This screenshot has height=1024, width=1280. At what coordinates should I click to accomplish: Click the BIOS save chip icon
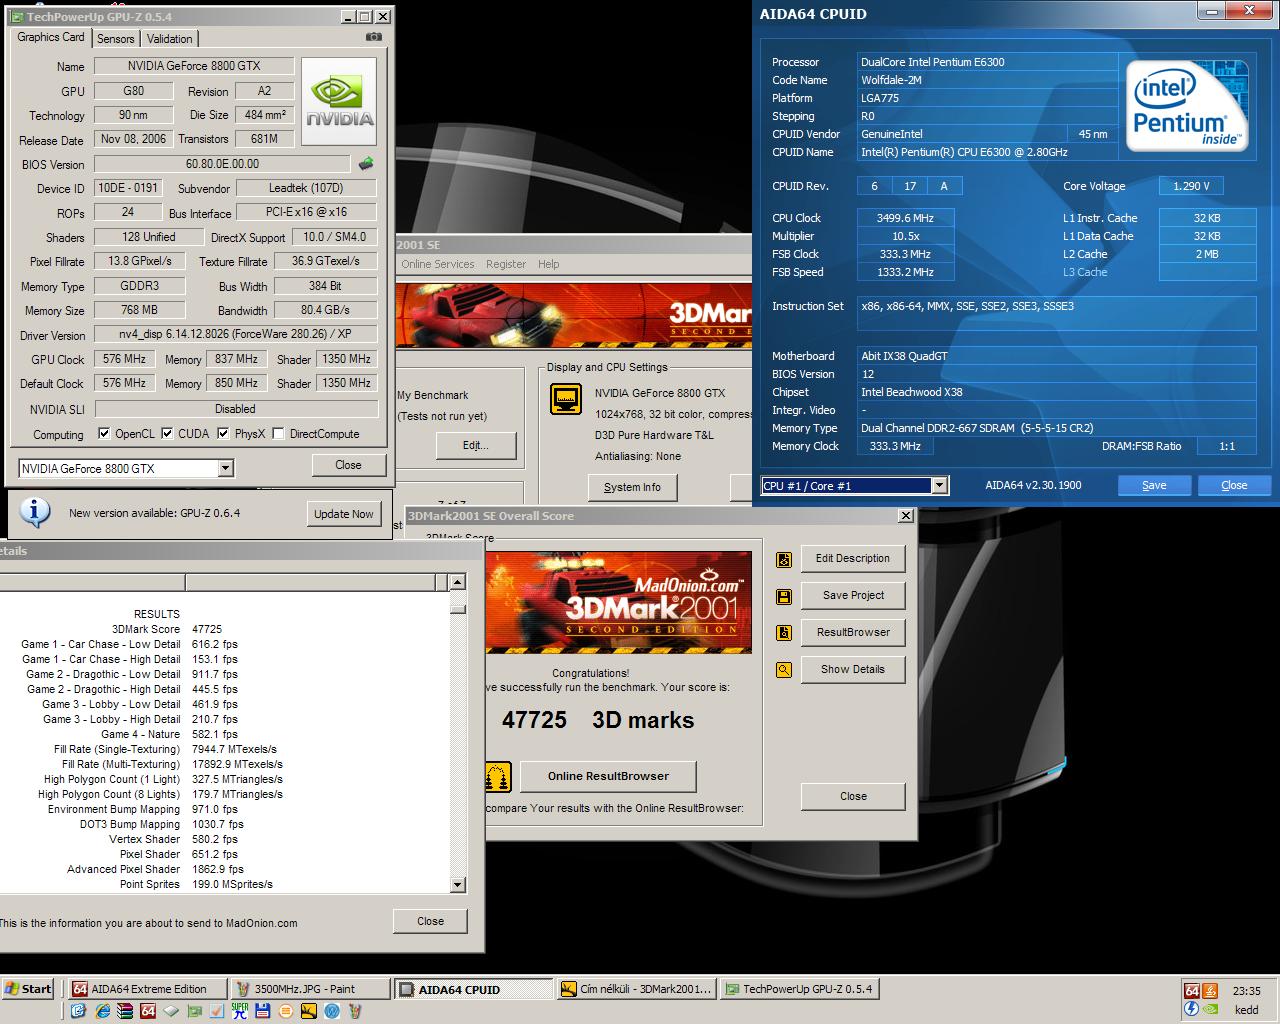[366, 163]
